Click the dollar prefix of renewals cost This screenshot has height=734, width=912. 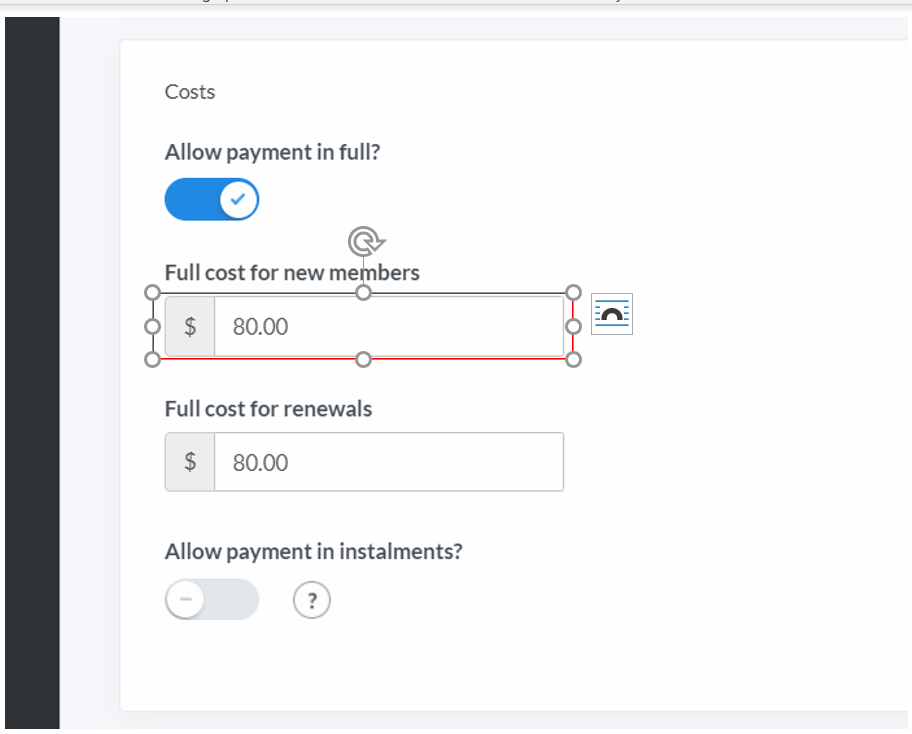[190, 462]
